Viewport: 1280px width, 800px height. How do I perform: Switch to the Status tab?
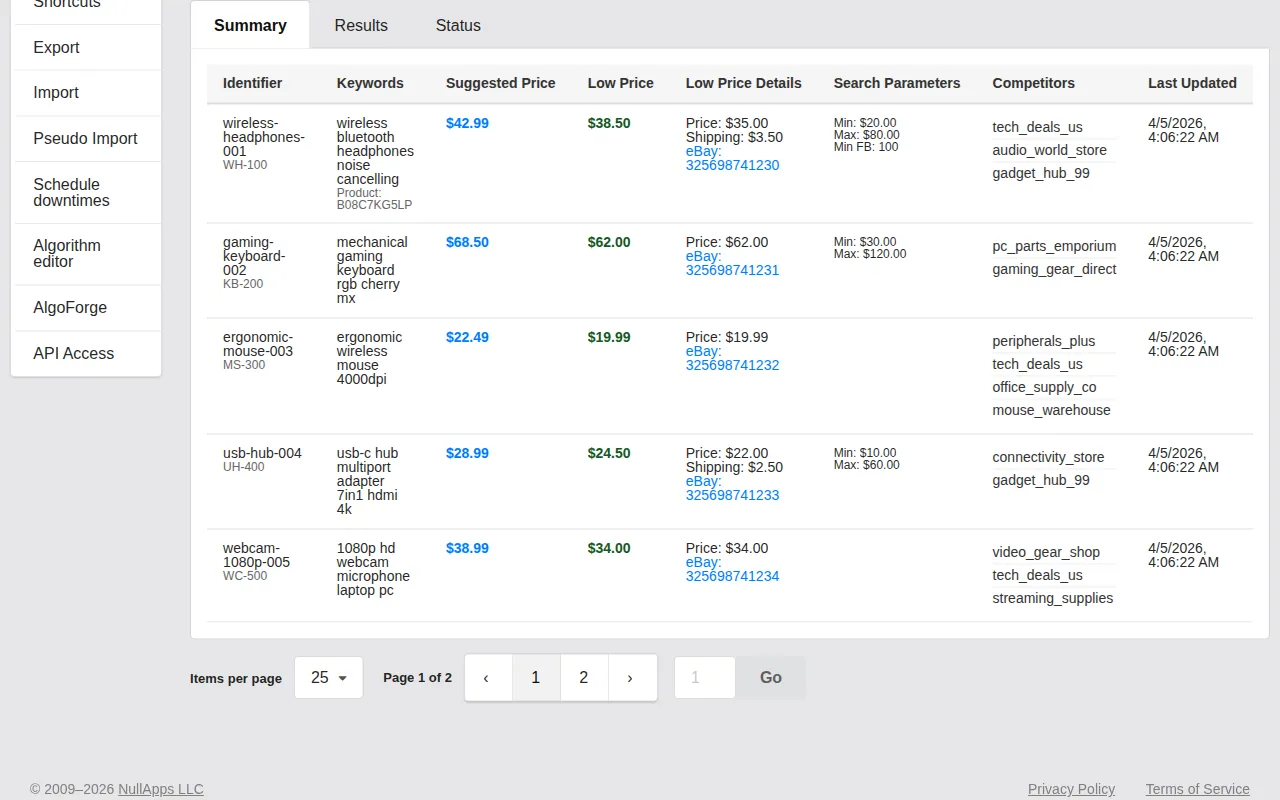click(458, 25)
